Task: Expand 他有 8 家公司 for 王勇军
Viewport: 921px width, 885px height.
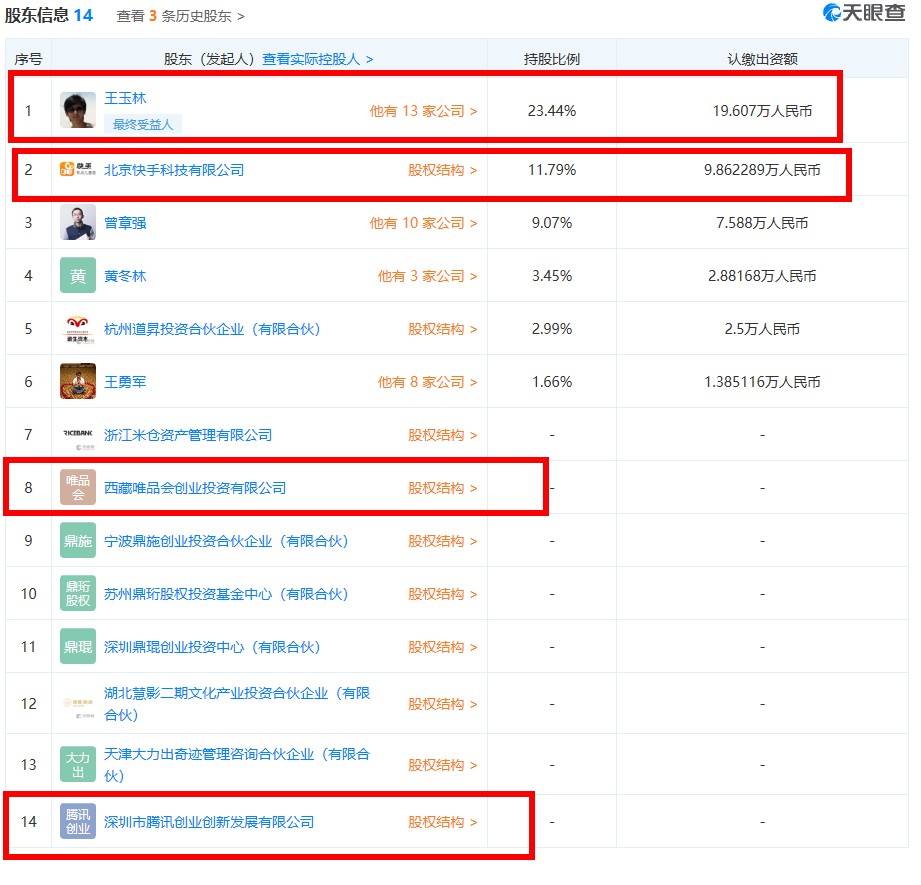Action: tap(427, 382)
